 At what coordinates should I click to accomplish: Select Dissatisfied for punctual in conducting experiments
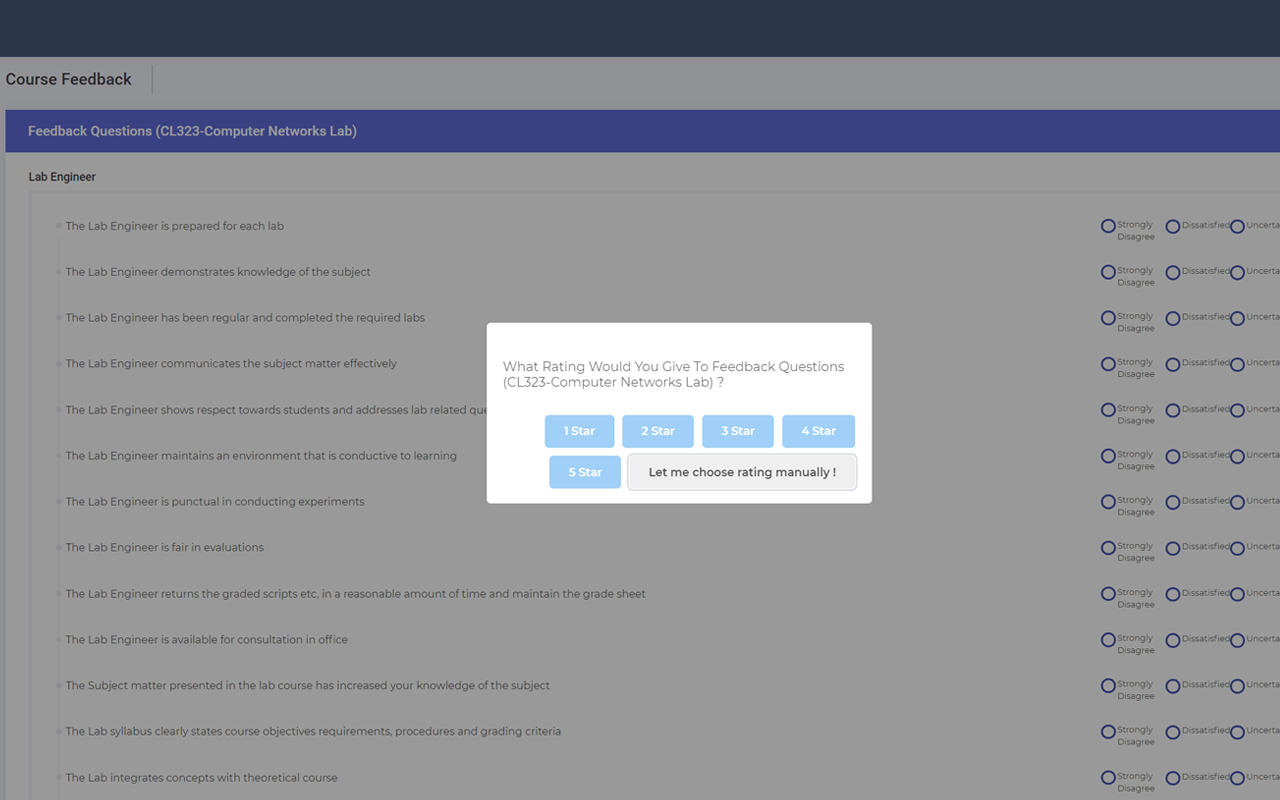pos(1173,502)
